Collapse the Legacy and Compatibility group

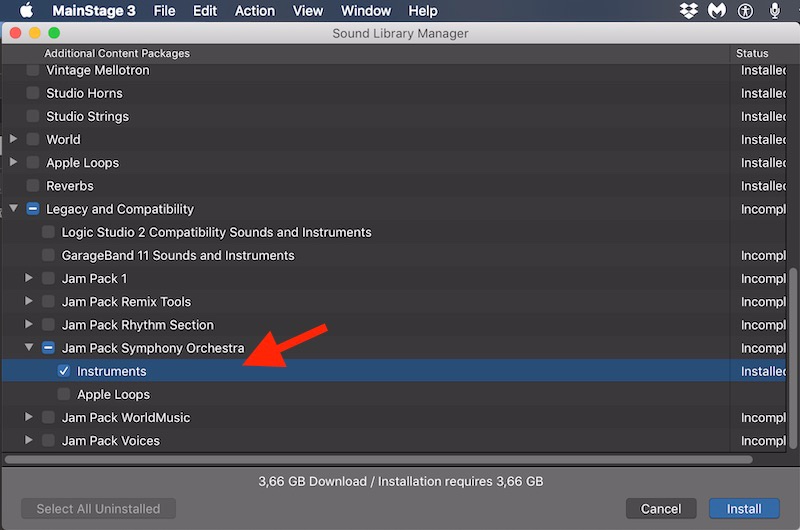[14, 208]
